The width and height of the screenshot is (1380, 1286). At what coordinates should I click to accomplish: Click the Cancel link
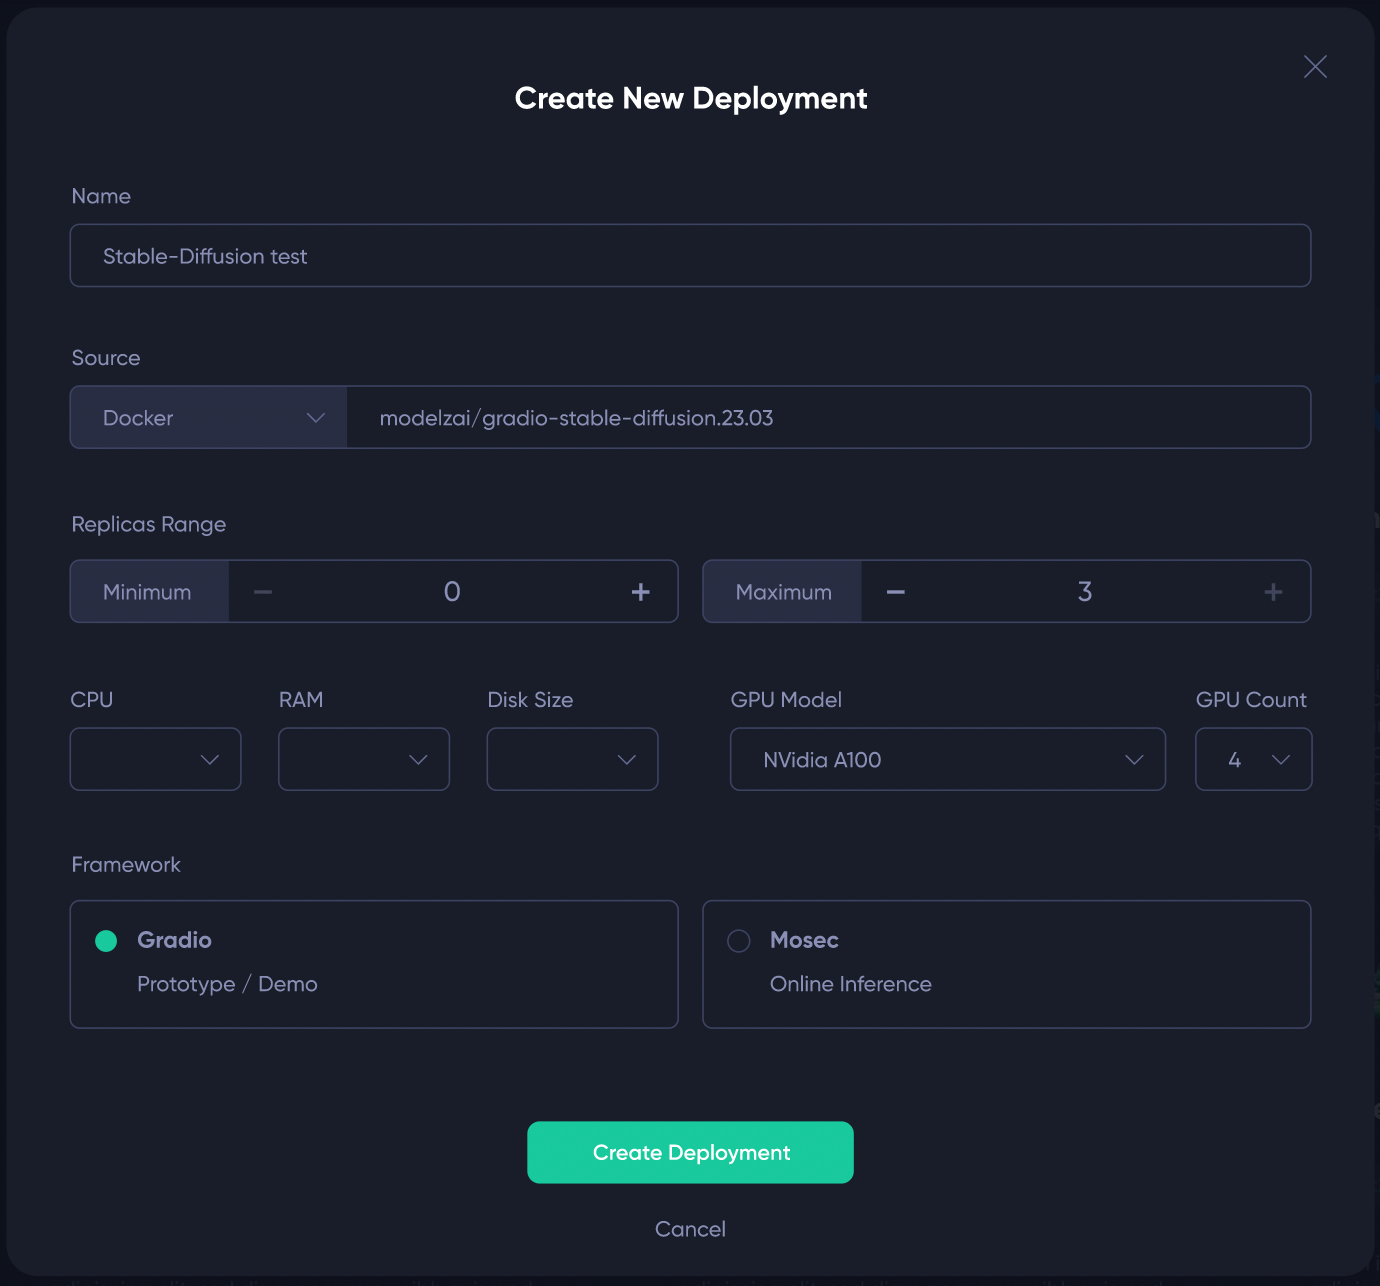pos(690,1229)
